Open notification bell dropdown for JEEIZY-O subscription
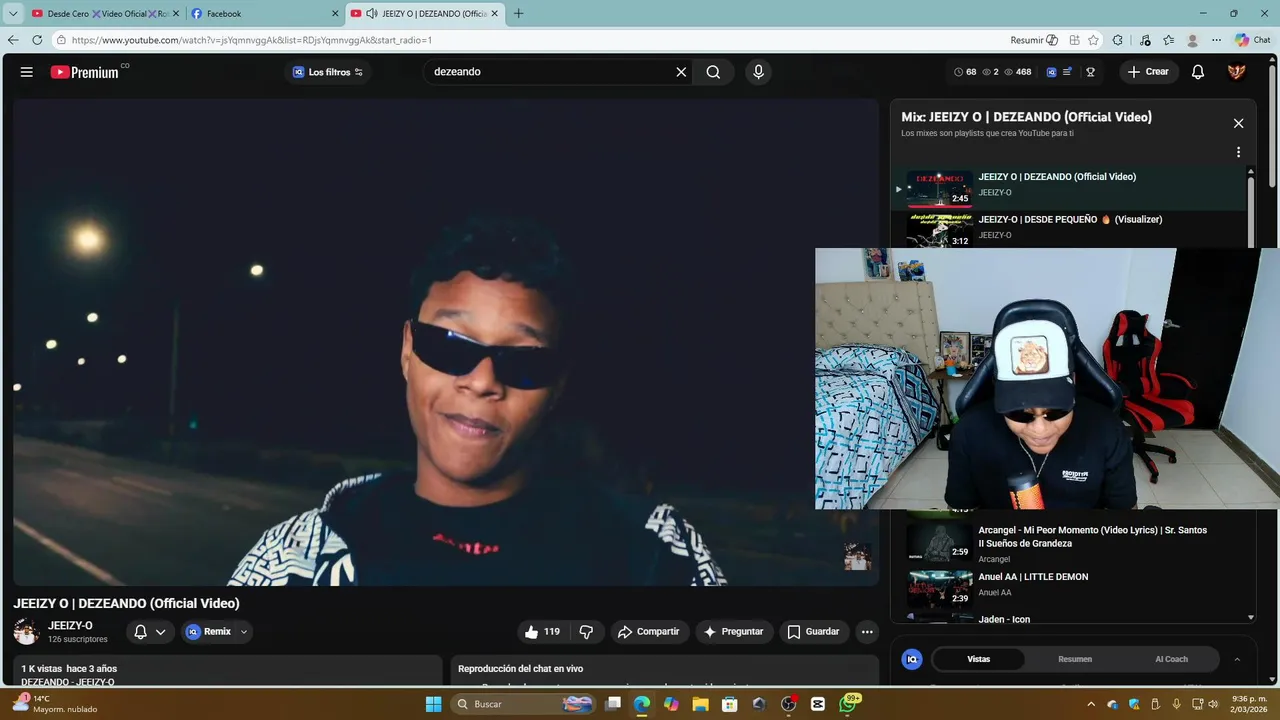This screenshot has height=720, width=1280. click(150, 632)
